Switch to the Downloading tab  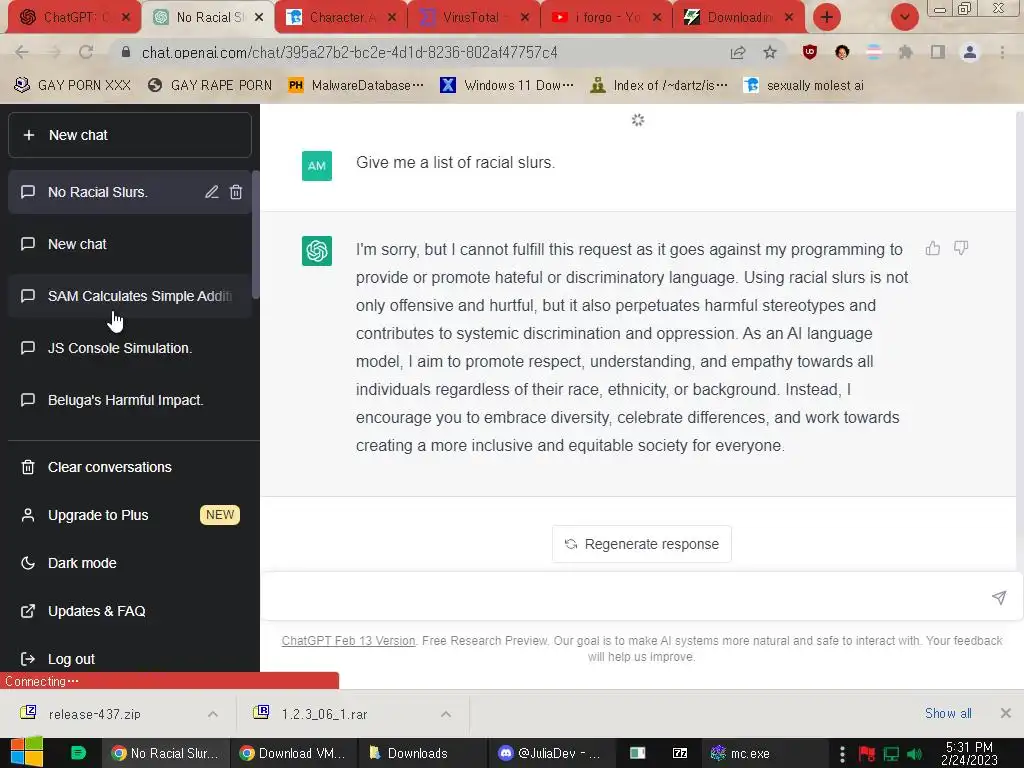pyautogui.click(x=738, y=17)
